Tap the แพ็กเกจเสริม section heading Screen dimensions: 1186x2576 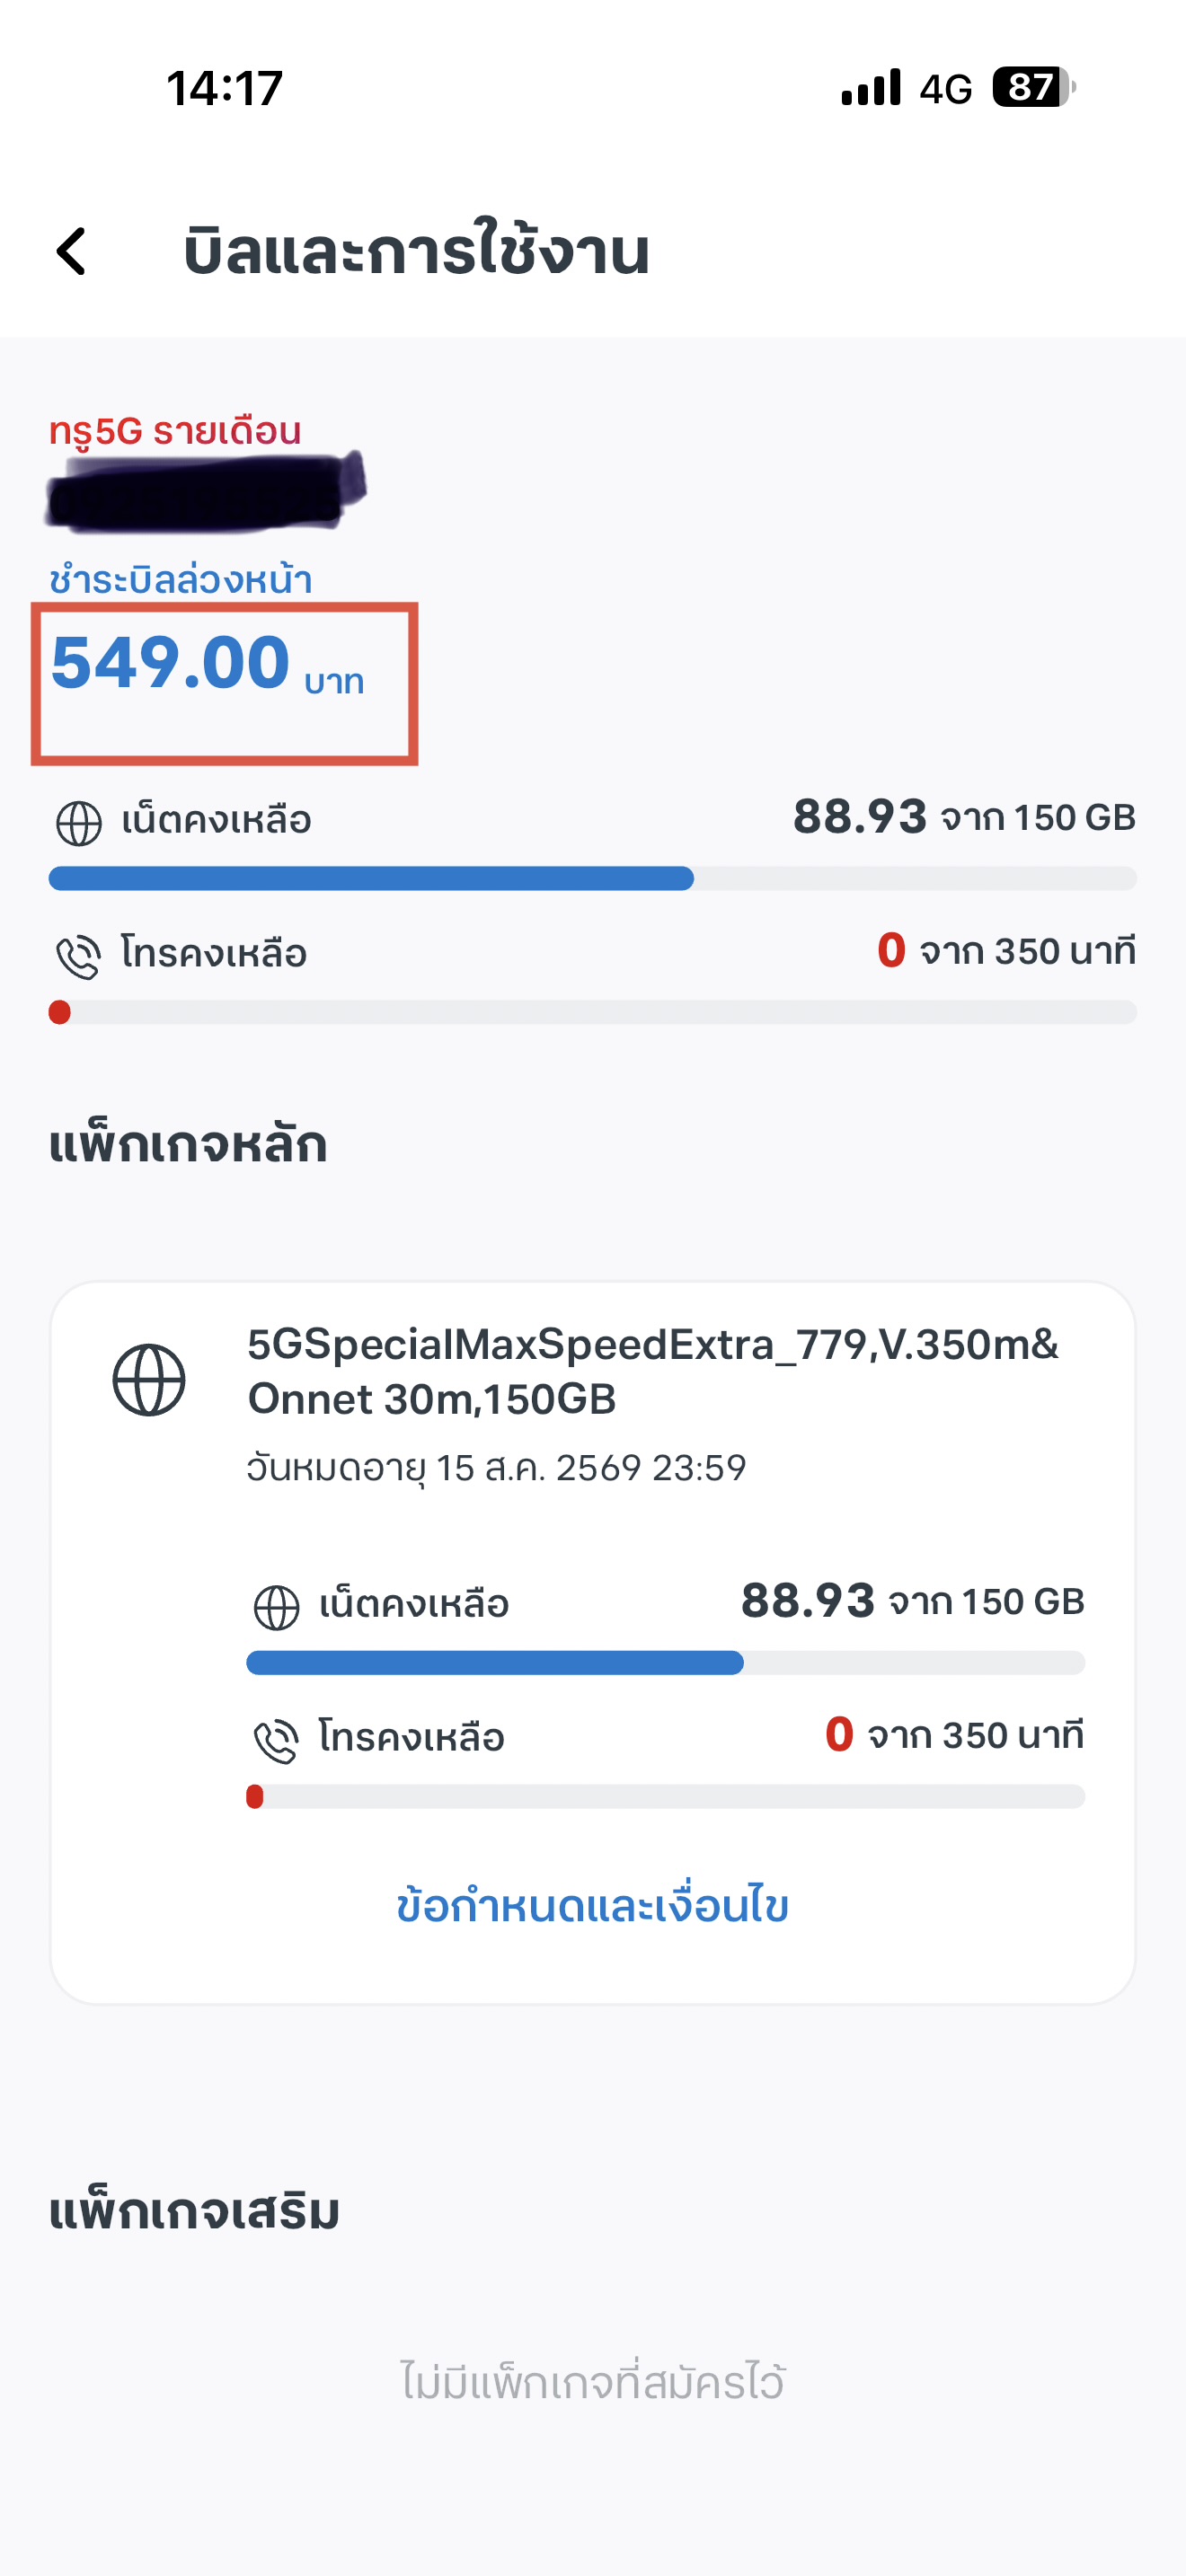[x=194, y=2211]
